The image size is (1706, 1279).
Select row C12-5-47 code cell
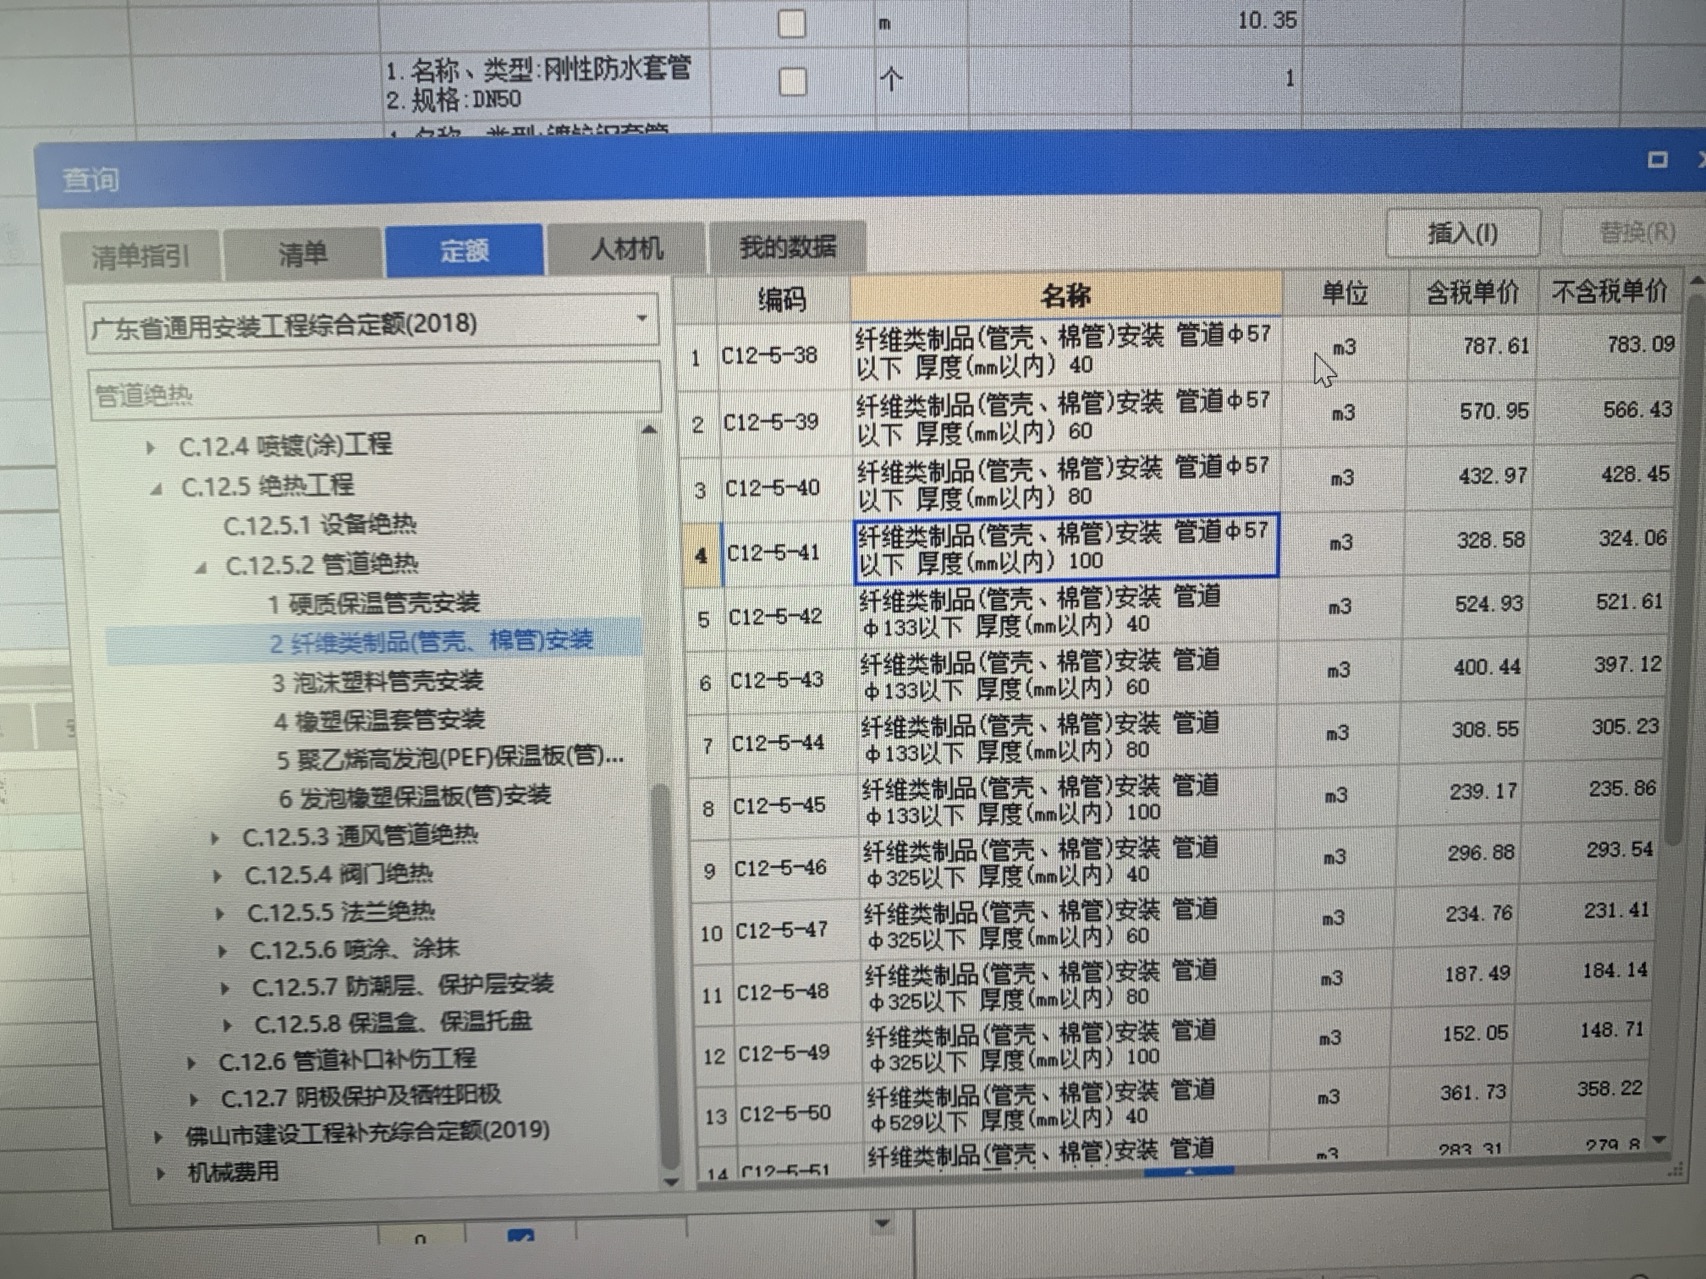[x=797, y=929]
